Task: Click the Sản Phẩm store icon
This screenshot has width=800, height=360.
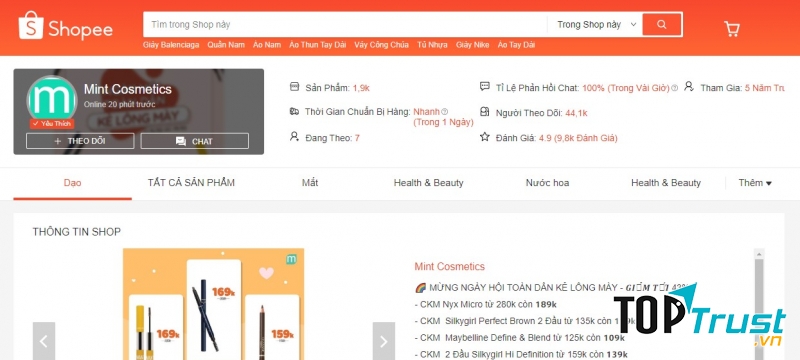Action: [294, 87]
